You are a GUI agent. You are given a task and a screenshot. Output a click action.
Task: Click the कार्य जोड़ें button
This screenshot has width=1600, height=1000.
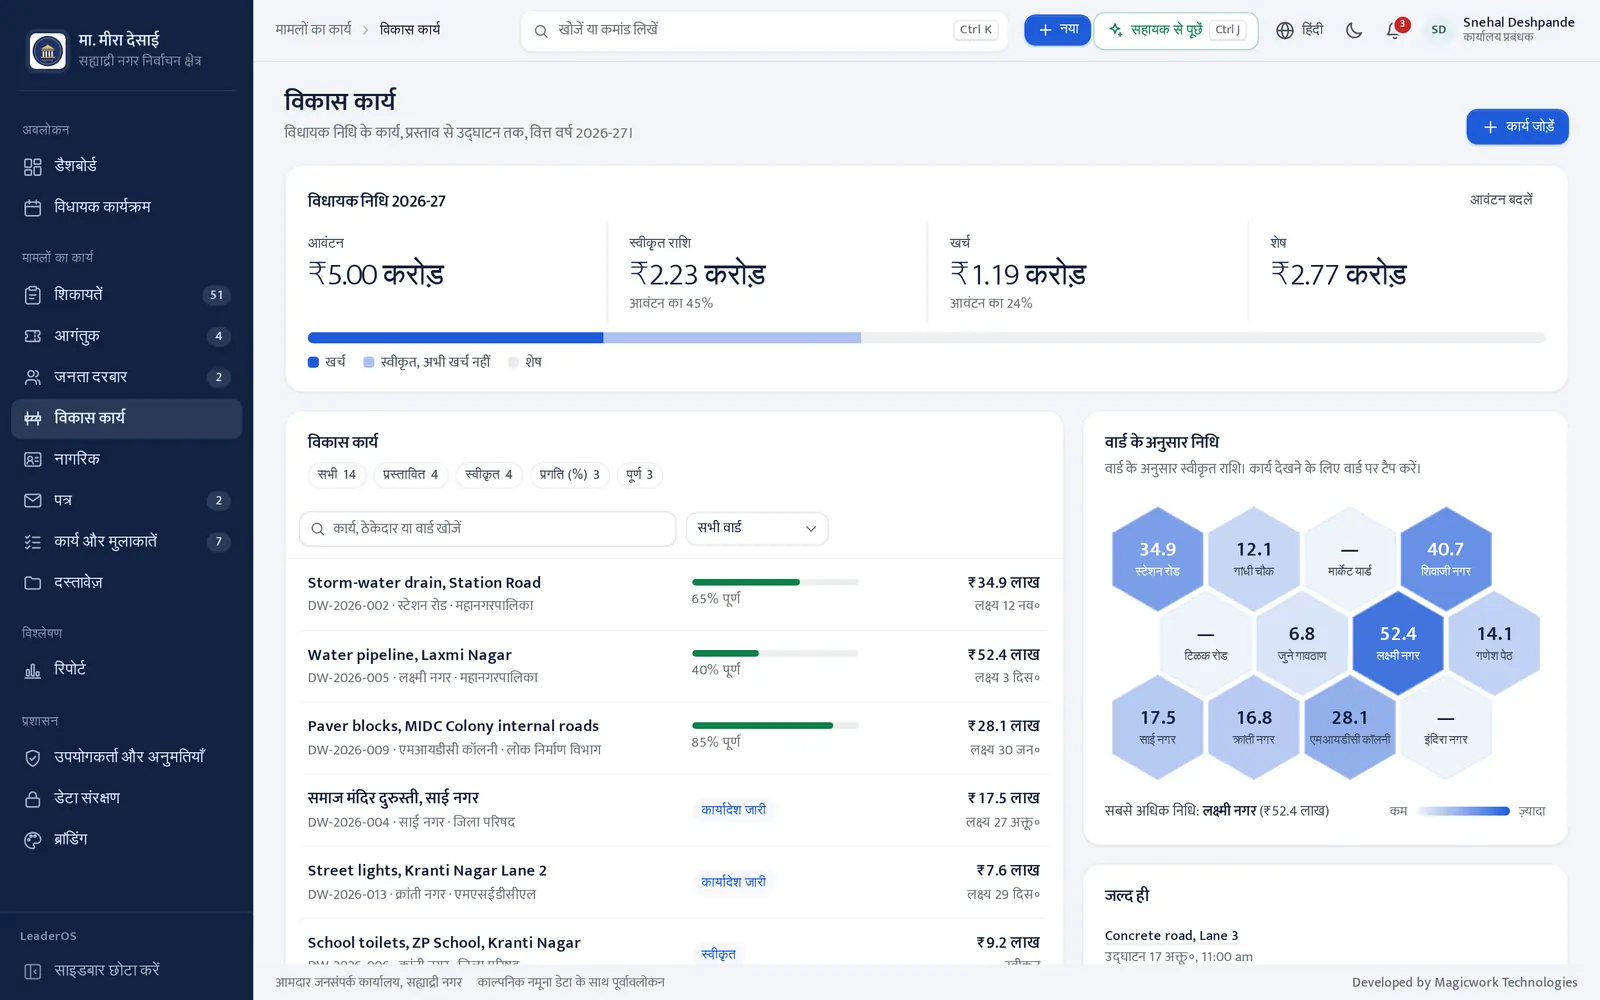[x=1517, y=127]
